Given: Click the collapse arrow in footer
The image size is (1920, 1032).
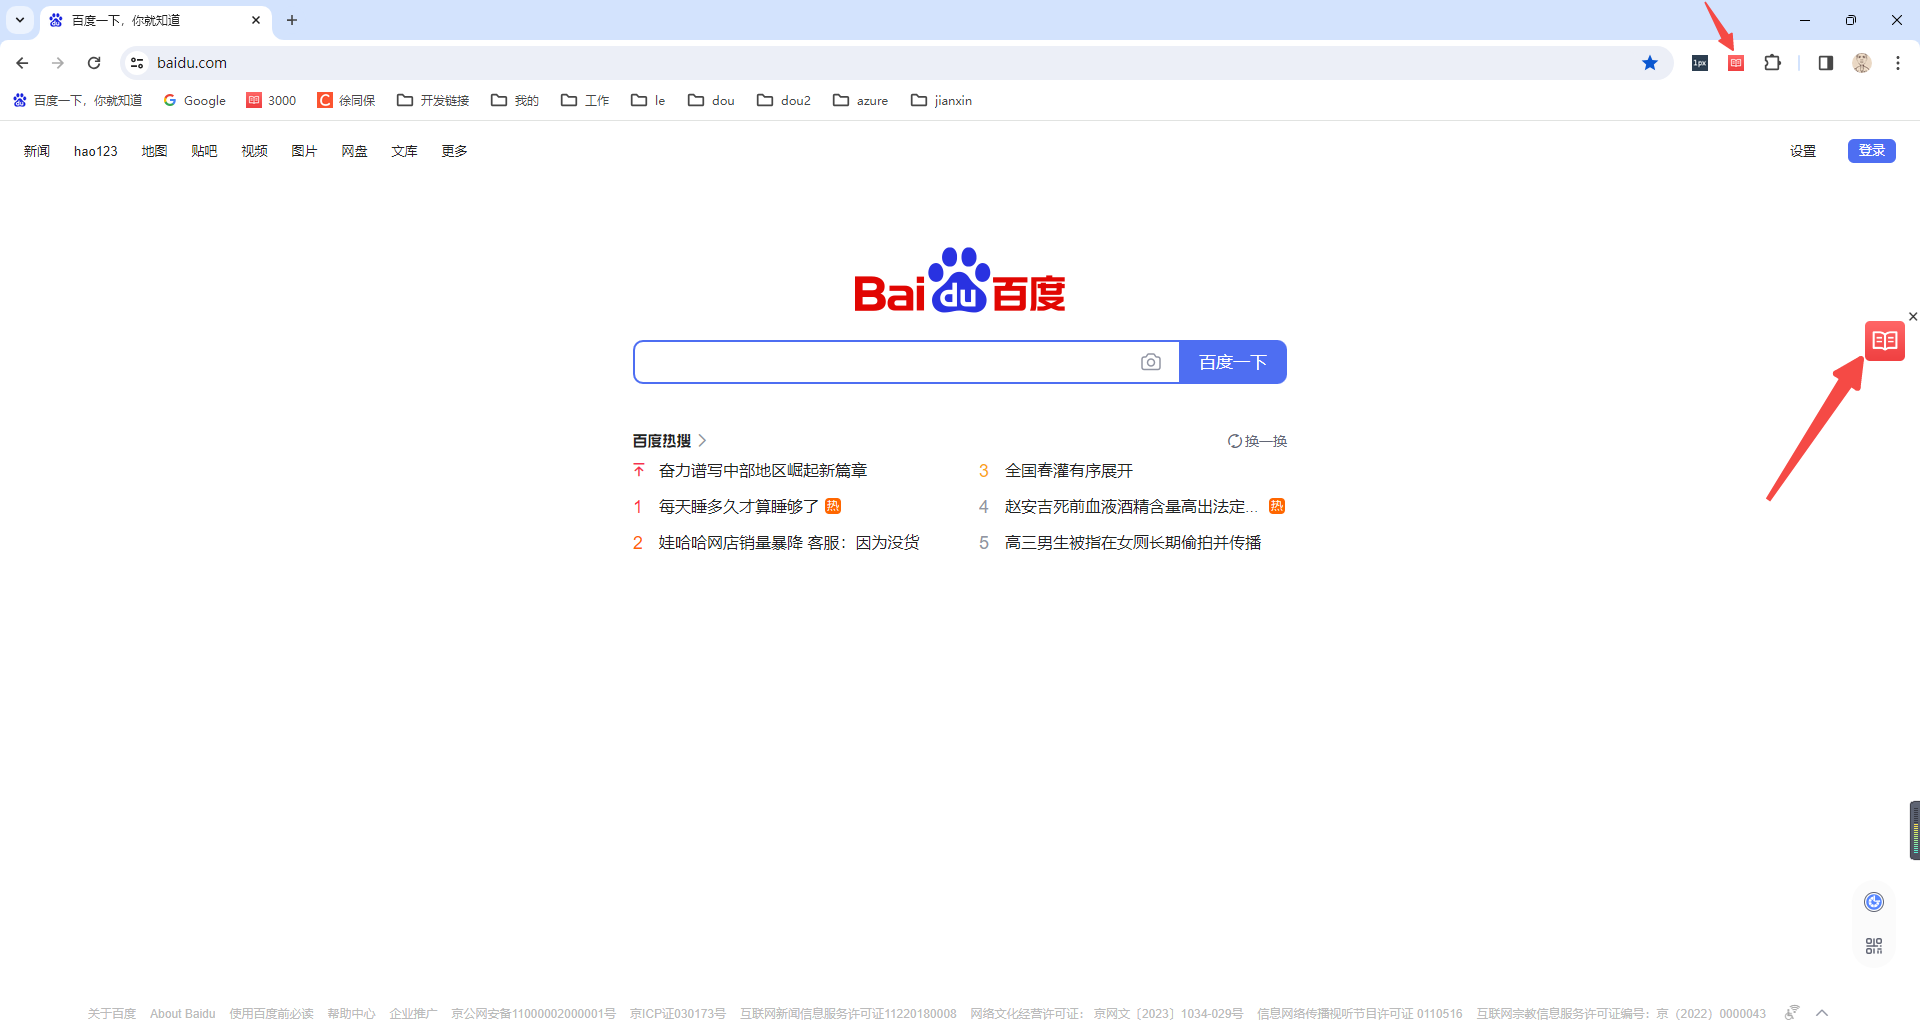Looking at the screenshot, I should [1822, 1013].
